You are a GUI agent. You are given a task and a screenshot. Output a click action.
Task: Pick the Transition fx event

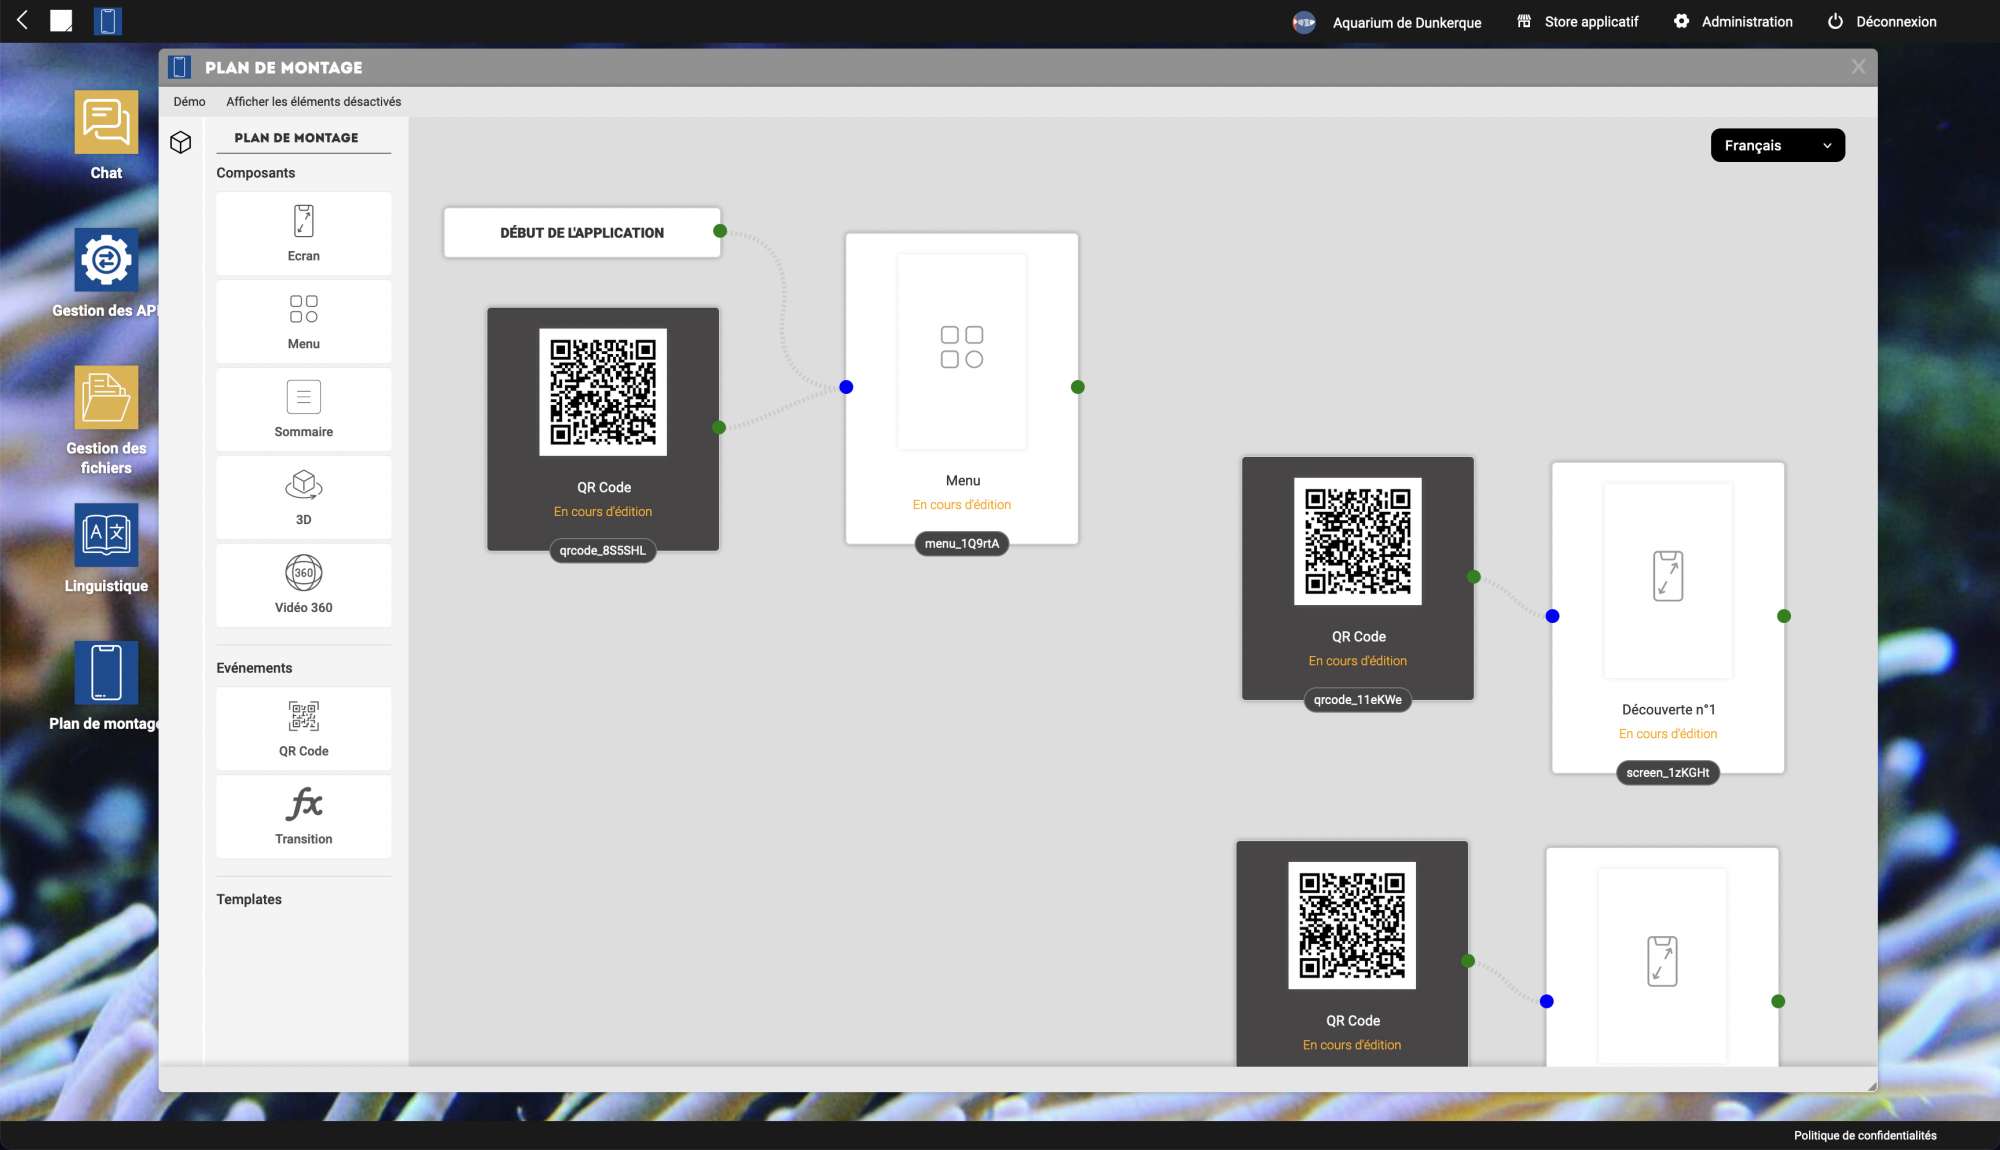(x=303, y=806)
